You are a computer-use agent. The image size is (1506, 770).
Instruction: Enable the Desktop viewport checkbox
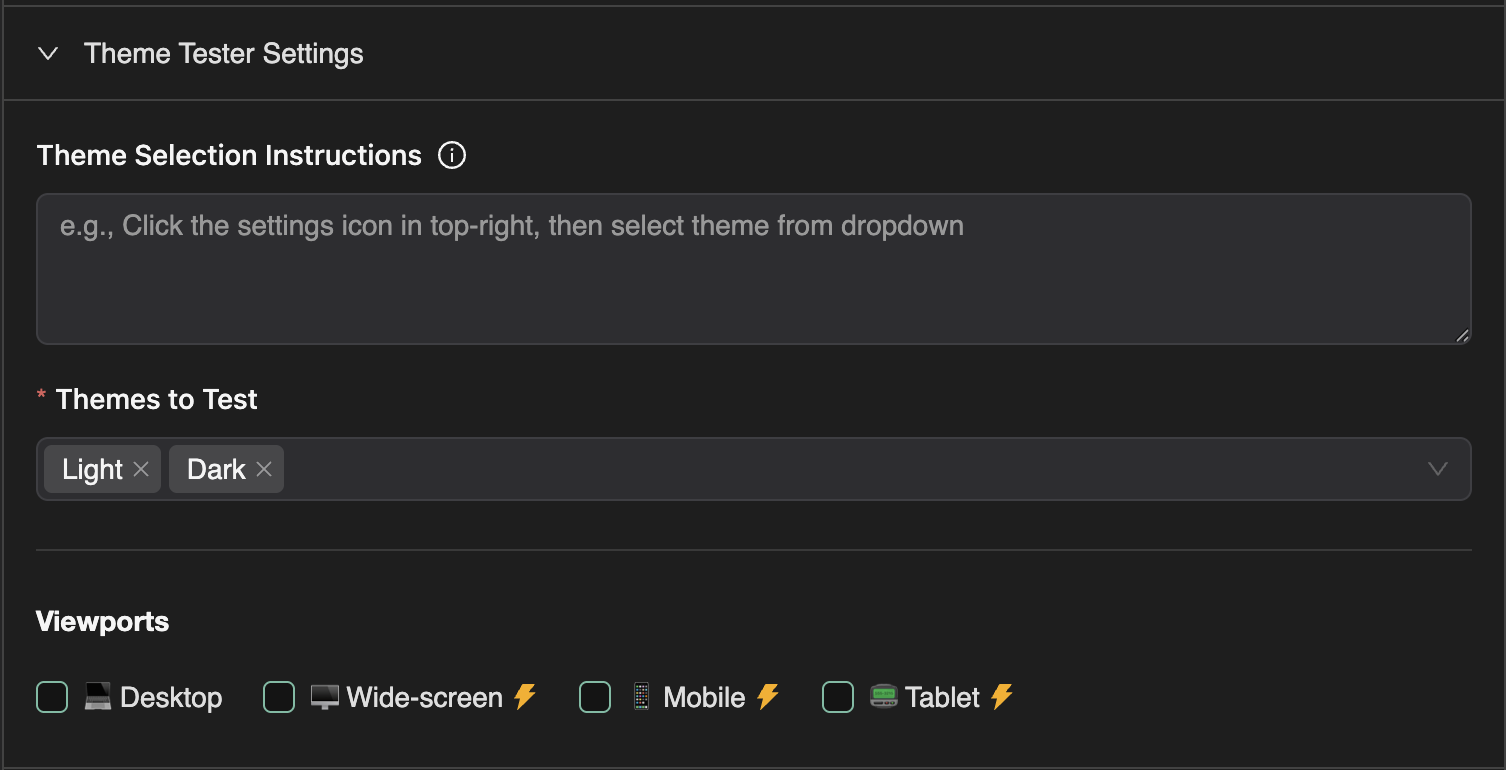(x=52, y=697)
